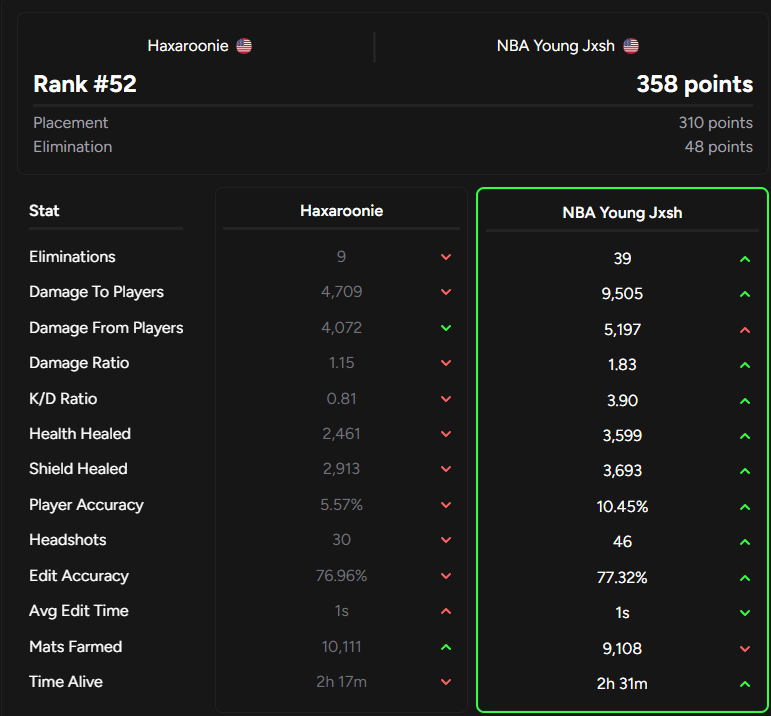This screenshot has height=716, width=771.
Task: Click Haxaroonie's Headshots down arrow
Action: pos(446,540)
